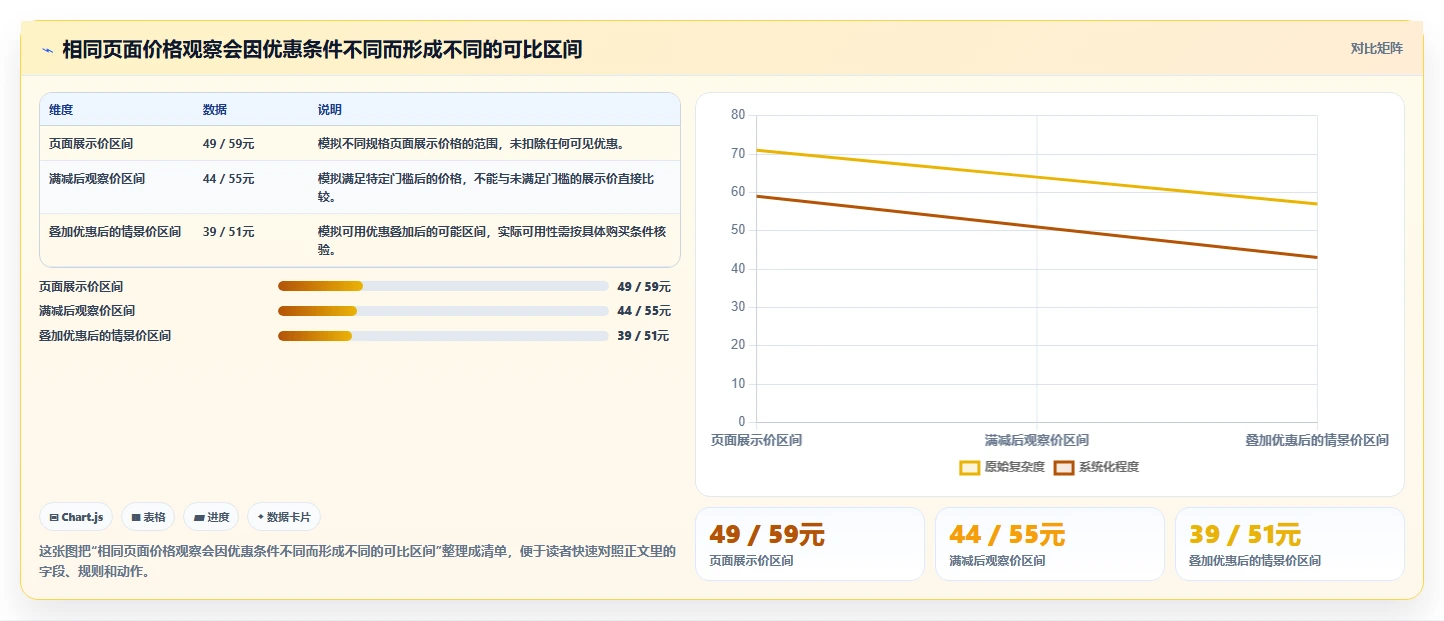Click description starting 模拟满足特定门槛后的价格

point(486,187)
